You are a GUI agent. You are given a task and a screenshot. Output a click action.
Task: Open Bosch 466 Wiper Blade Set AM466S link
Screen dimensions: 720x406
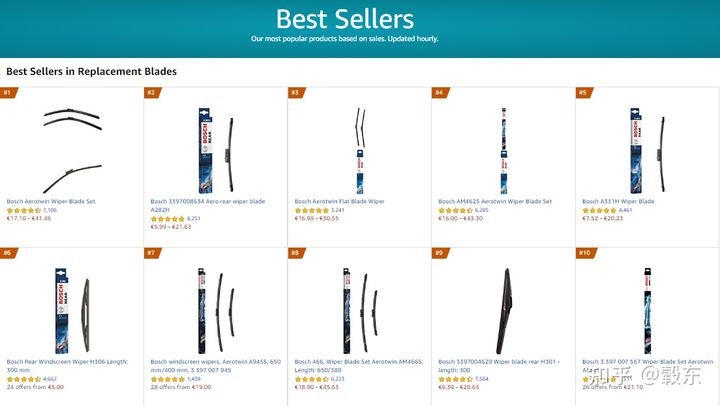coord(359,366)
